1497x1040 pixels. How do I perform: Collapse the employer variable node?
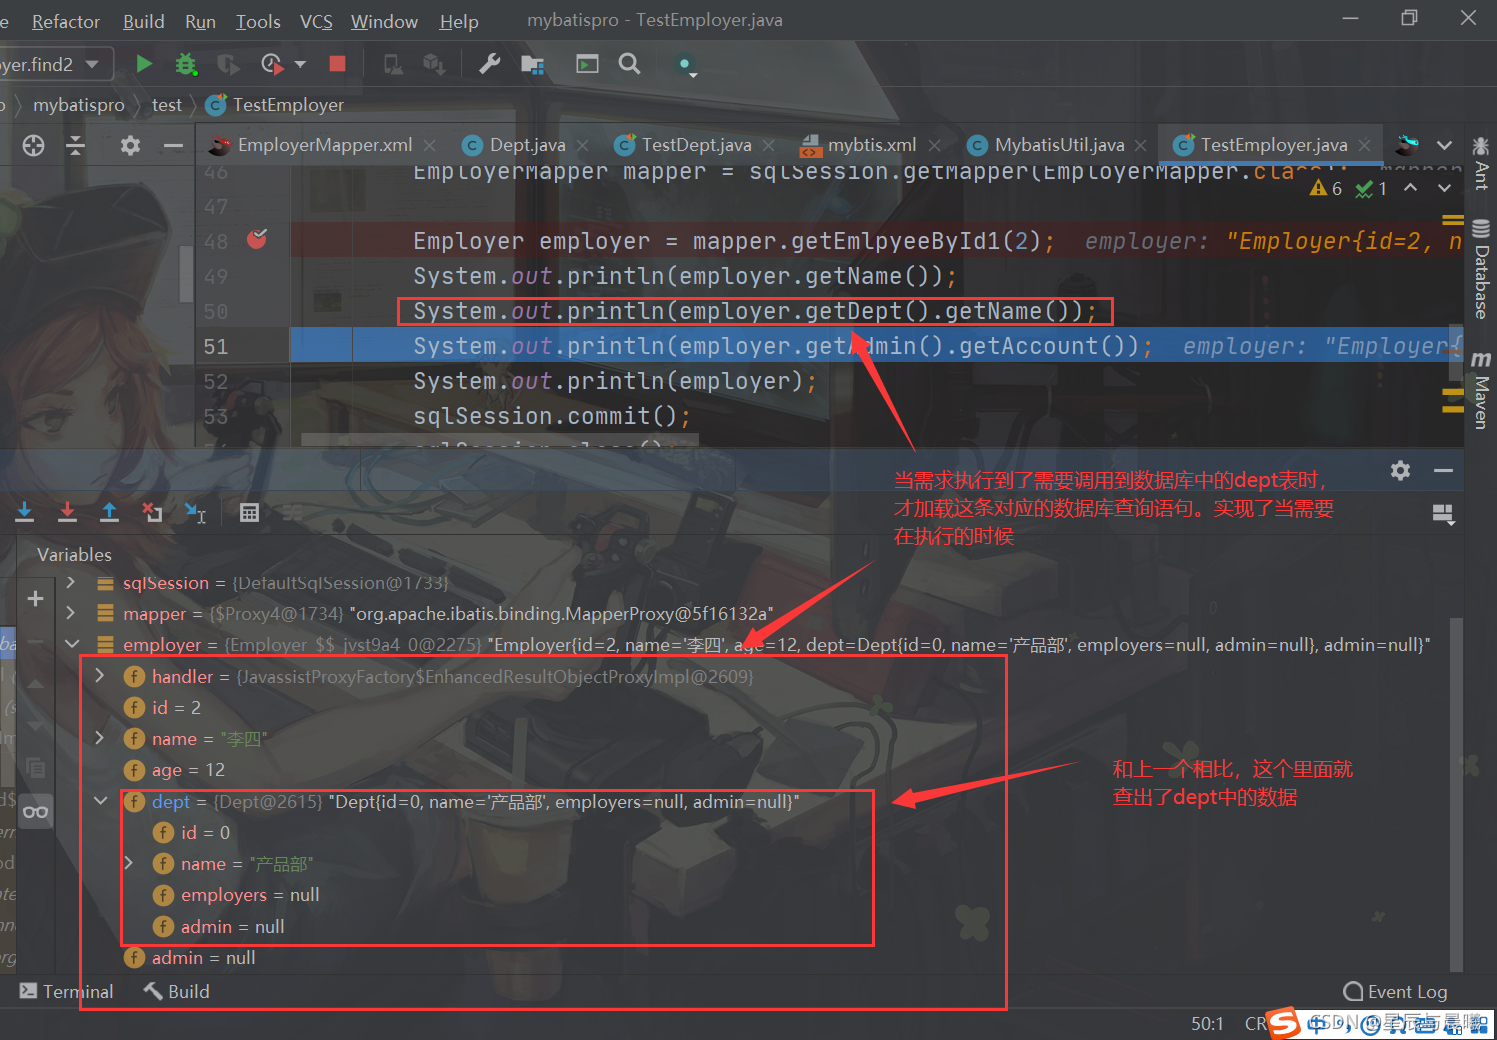pos(71,644)
